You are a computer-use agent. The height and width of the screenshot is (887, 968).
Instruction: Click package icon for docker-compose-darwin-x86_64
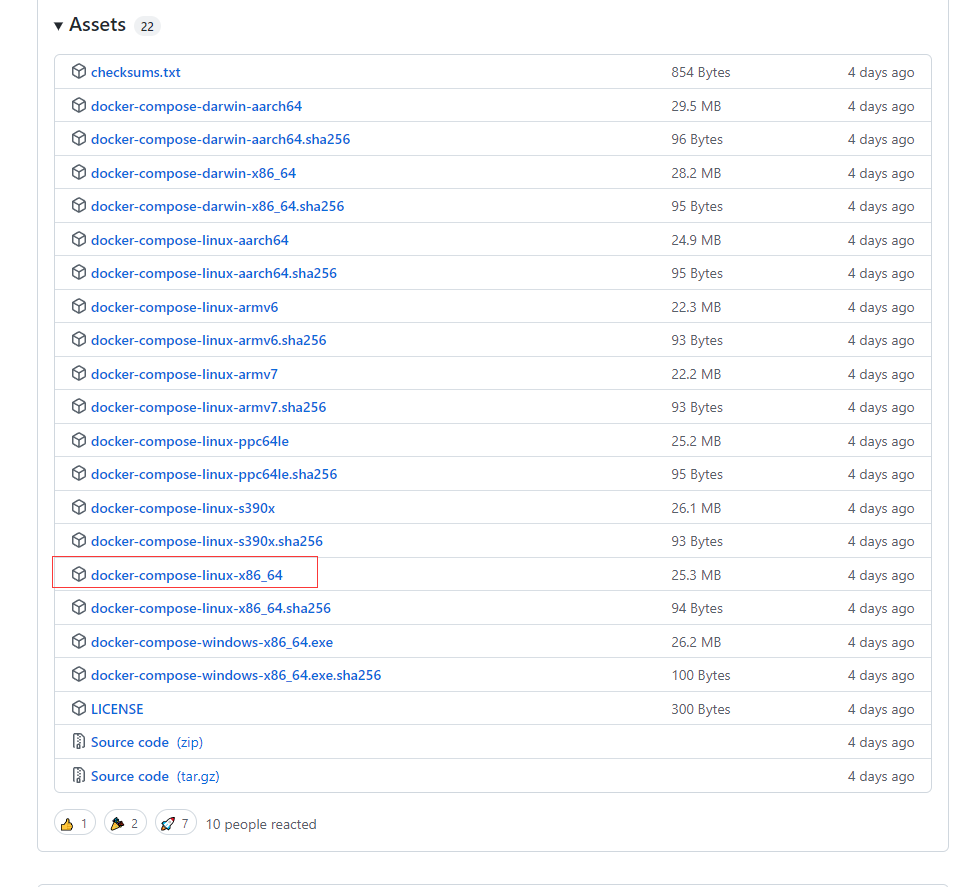tap(78, 172)
